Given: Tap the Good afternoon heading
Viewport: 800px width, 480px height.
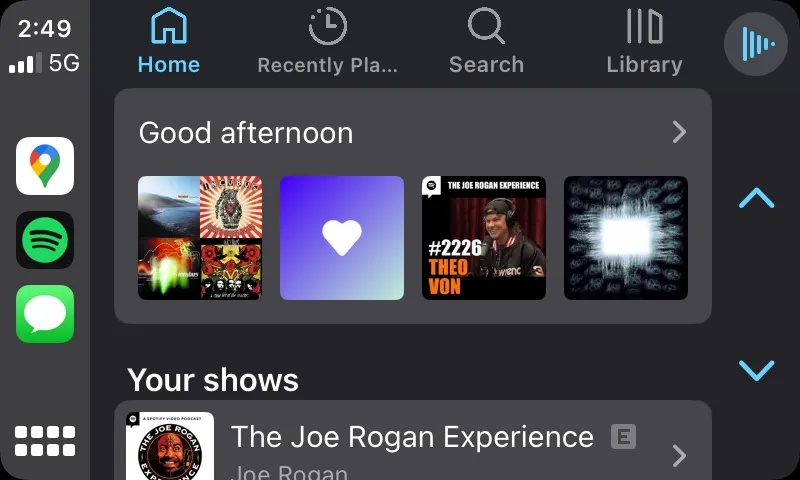Looking at the screenshot, I should [246, 133].
